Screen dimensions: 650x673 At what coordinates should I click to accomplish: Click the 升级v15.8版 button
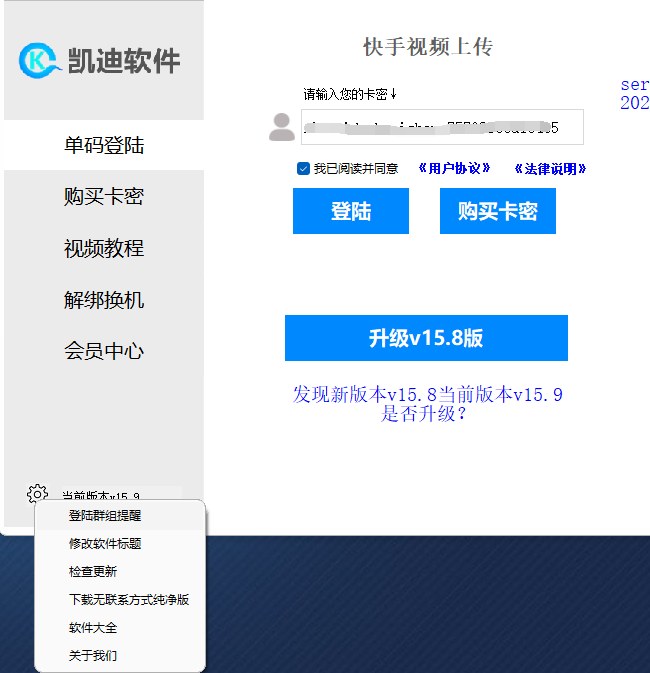(x=426, y=338)
